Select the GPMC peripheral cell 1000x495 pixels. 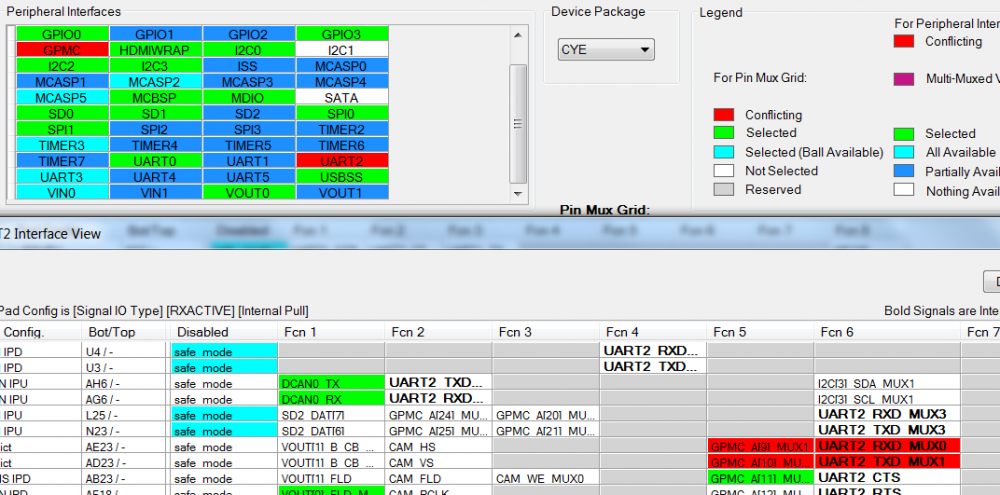click(62, 49)
